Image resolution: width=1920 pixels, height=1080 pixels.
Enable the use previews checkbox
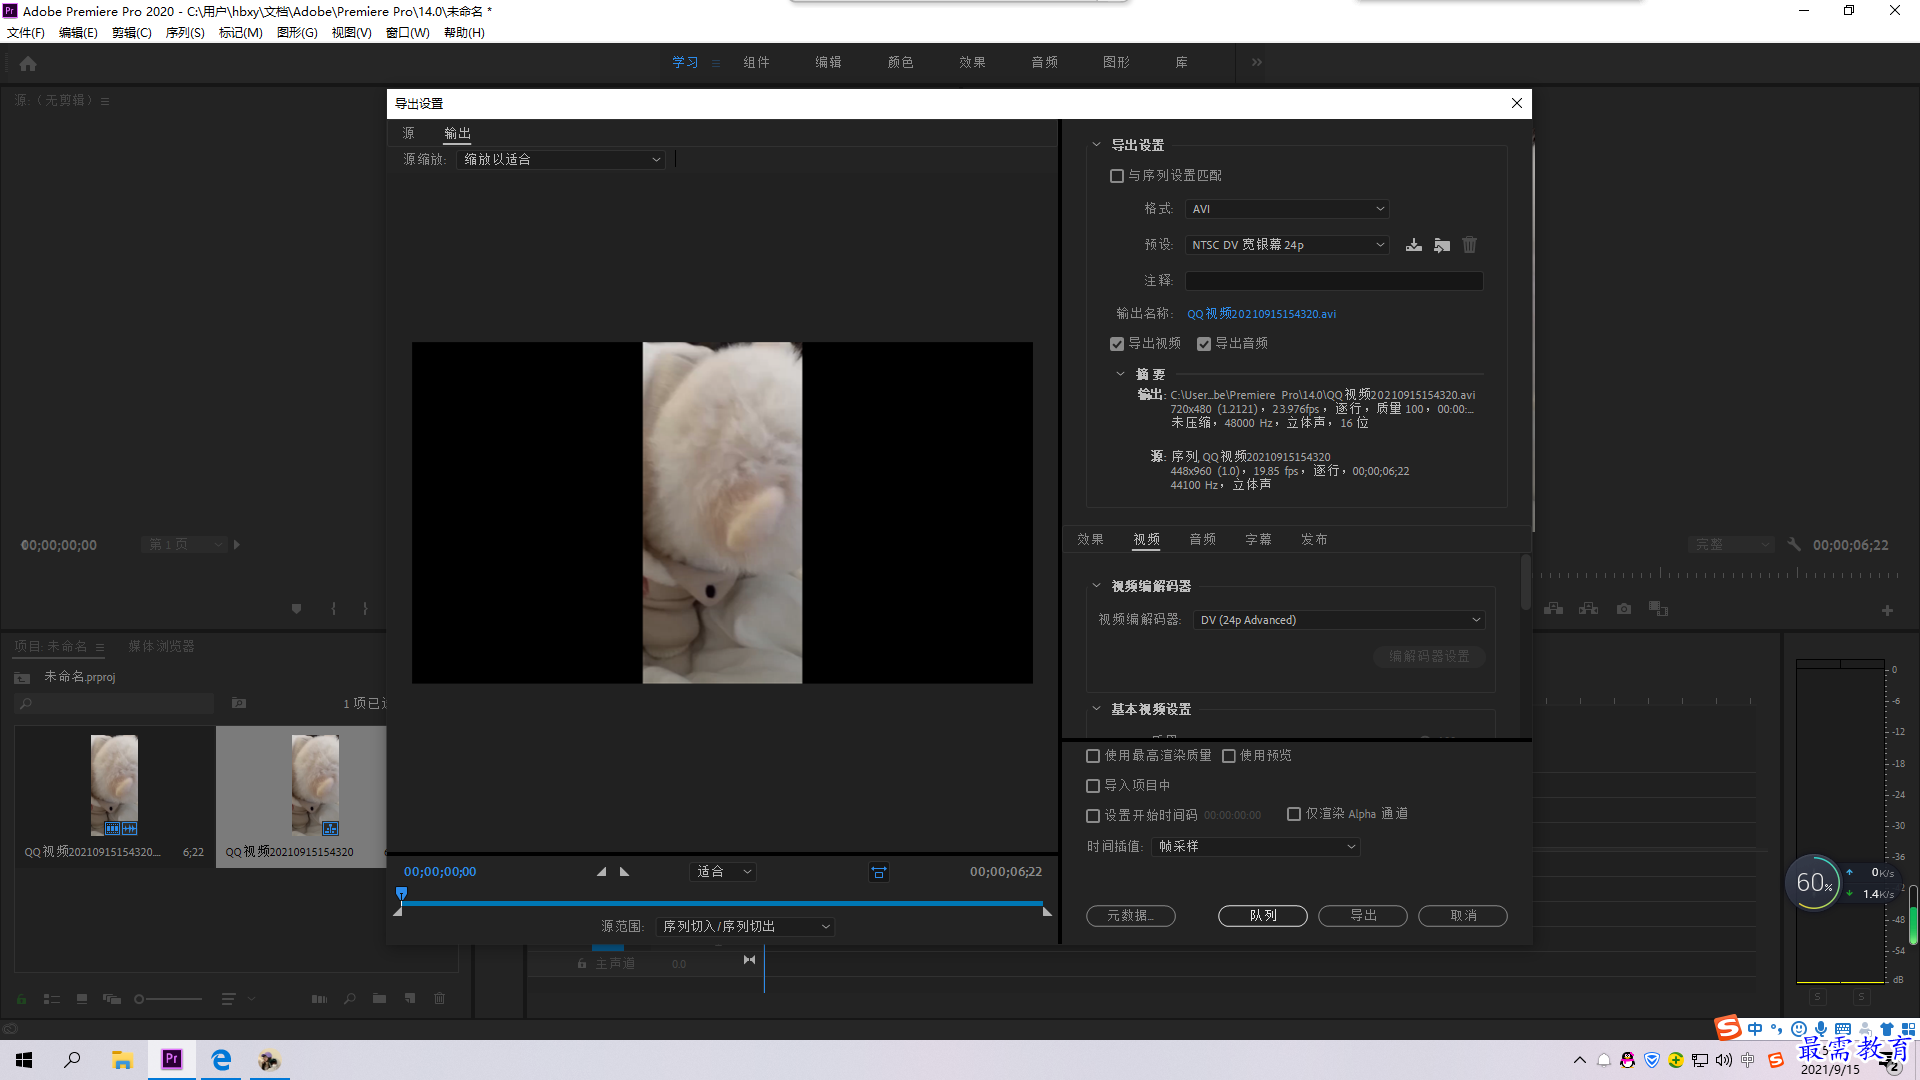(x=1229, y=756)
